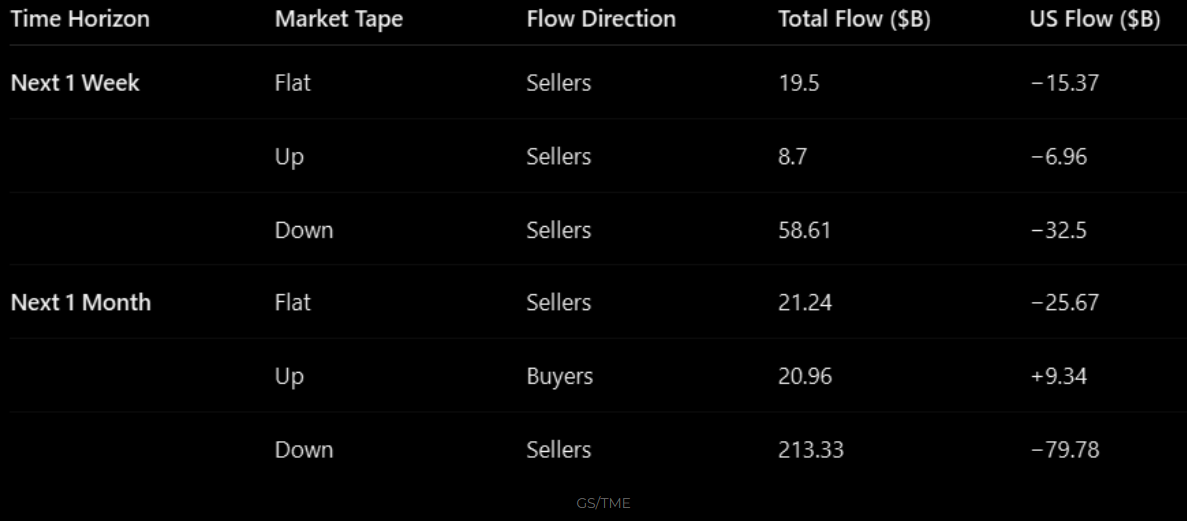Click the 8.7 total flow value
Image resolution: width=1187 pixels, height=521 pixels.
795,157
